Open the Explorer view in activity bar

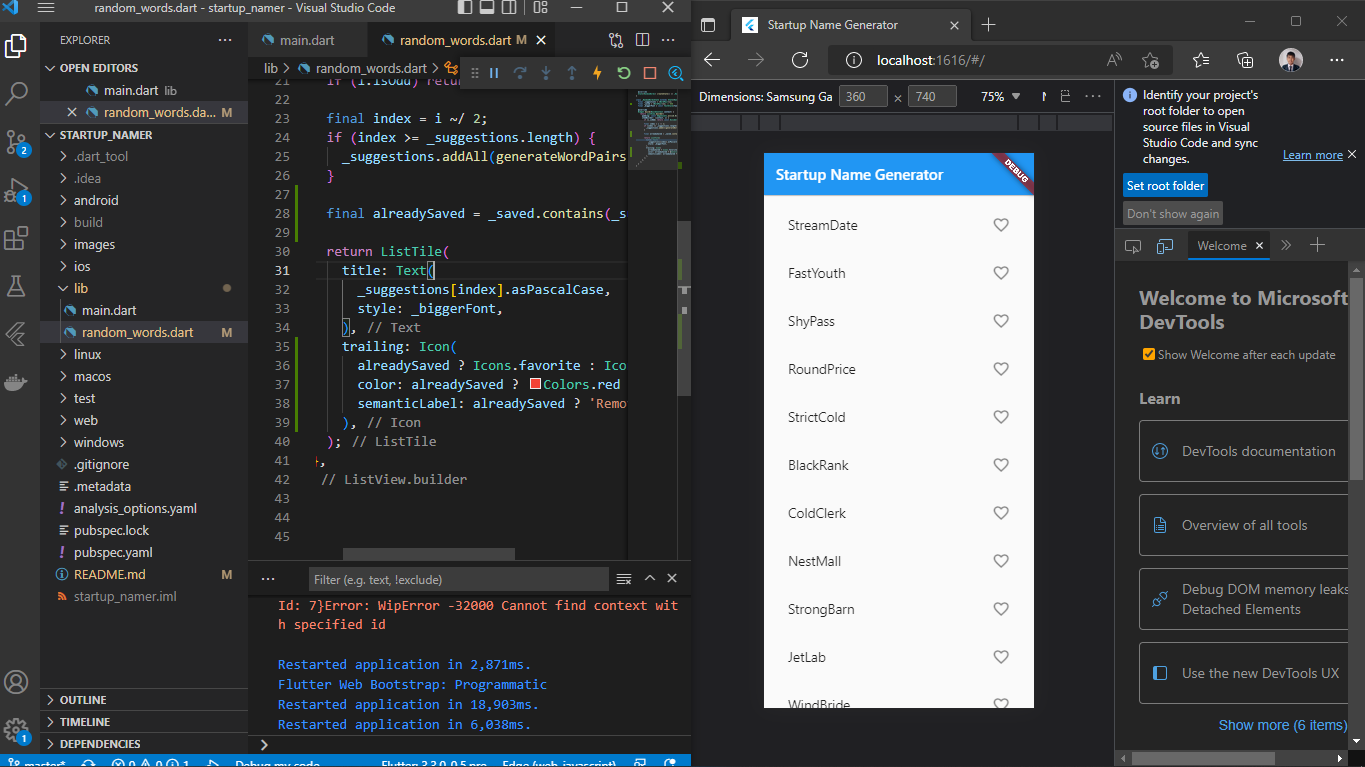(x=16, y=45)
